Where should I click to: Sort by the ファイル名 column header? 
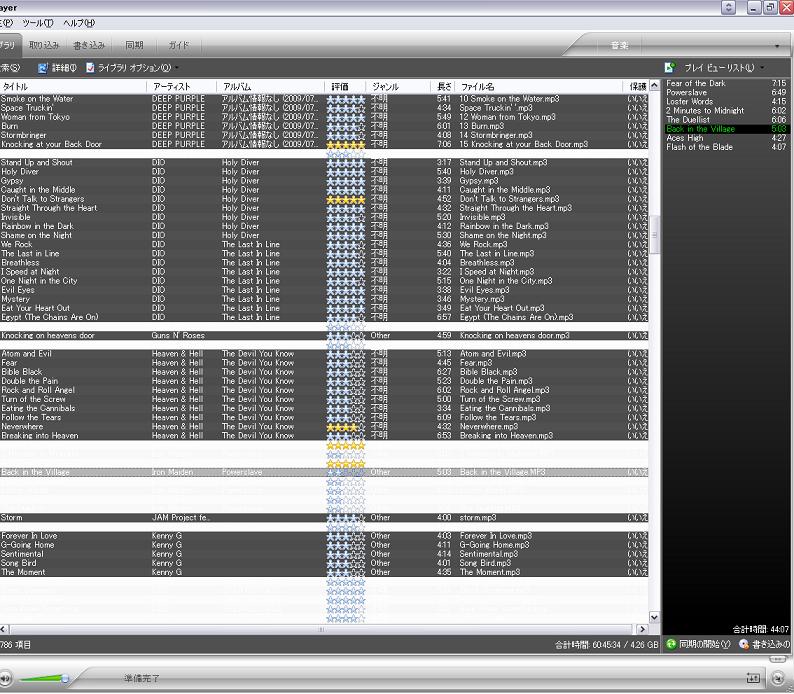click(x=539, y=87)
